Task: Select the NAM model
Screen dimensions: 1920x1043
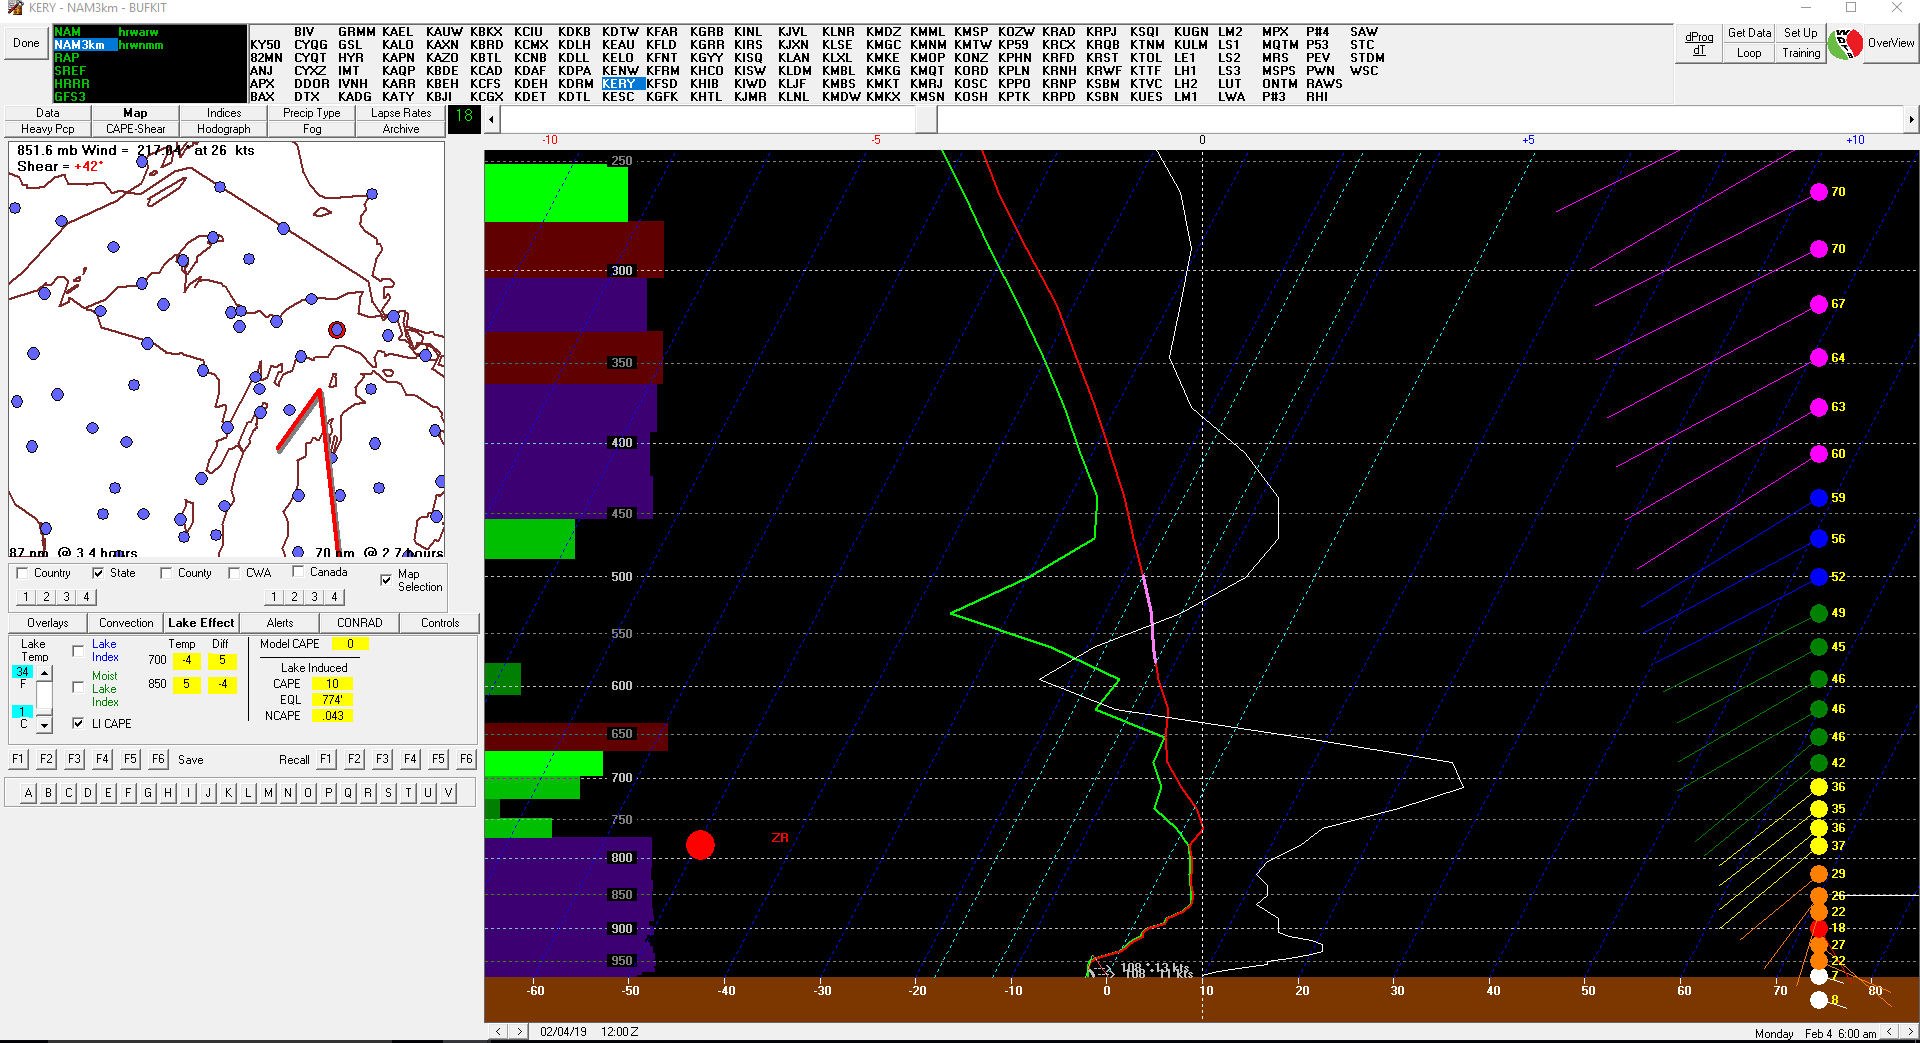Action: click(x=68, y=32)
